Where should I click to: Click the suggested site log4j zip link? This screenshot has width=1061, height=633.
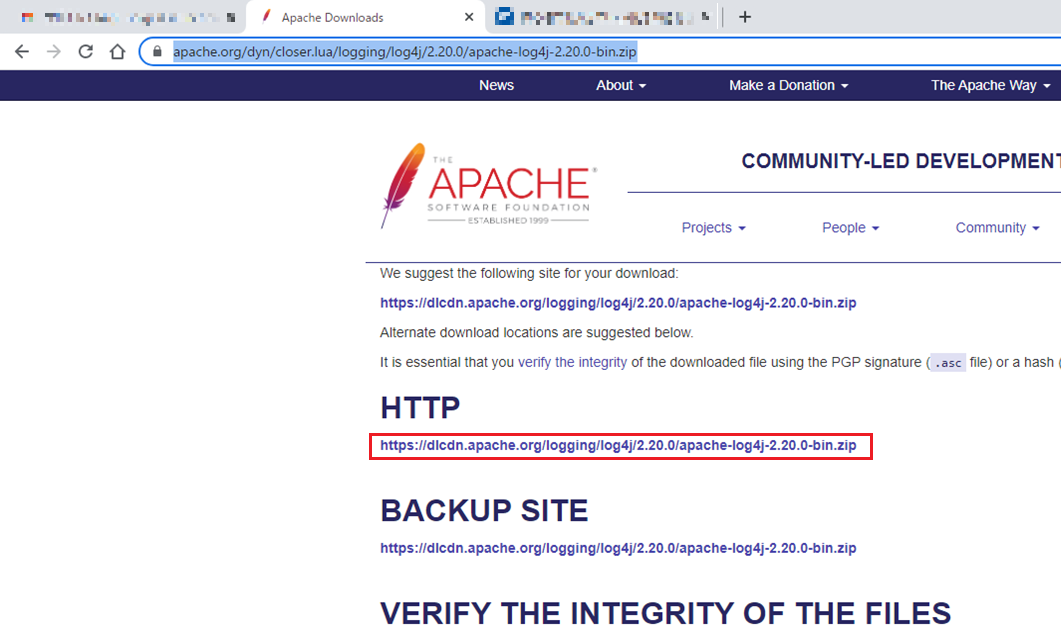click(618, 303)
